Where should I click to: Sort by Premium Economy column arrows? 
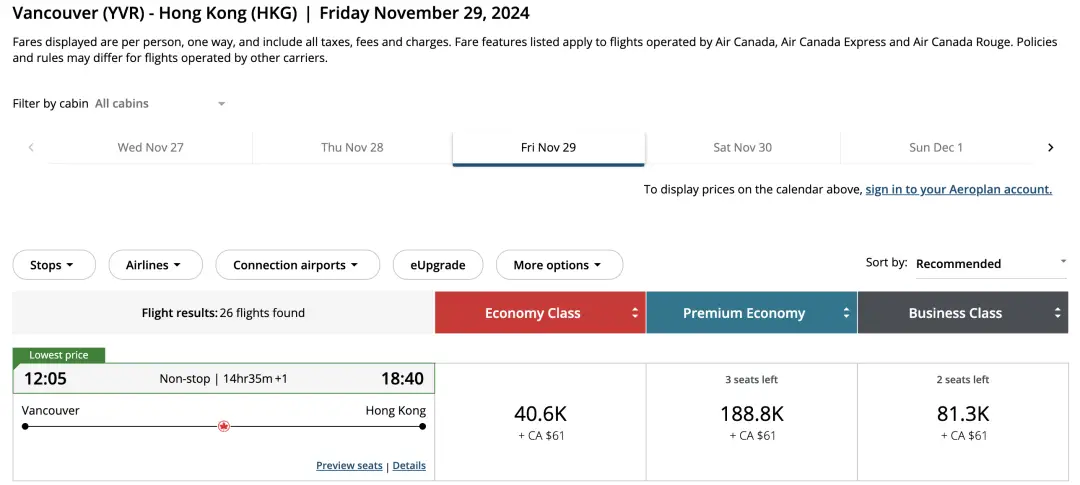click(x=846, y=313)
